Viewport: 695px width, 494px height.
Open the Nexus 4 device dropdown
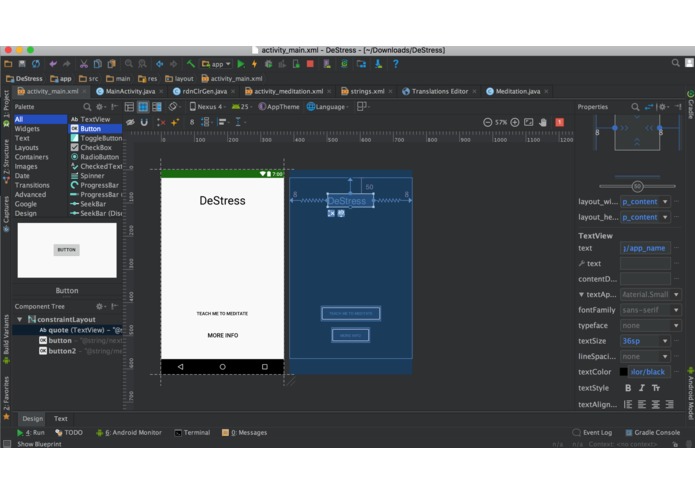pos(207,107)
